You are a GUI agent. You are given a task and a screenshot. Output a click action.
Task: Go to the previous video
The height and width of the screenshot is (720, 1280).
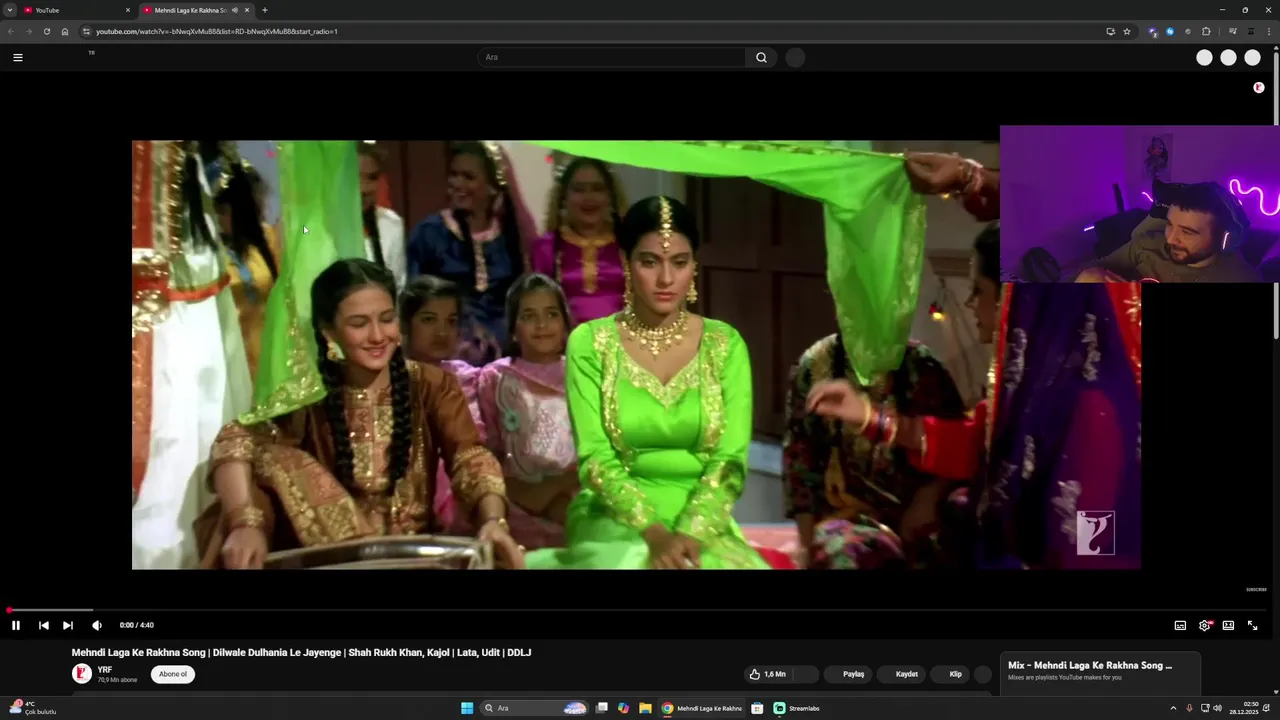click(x=44, y=625)
